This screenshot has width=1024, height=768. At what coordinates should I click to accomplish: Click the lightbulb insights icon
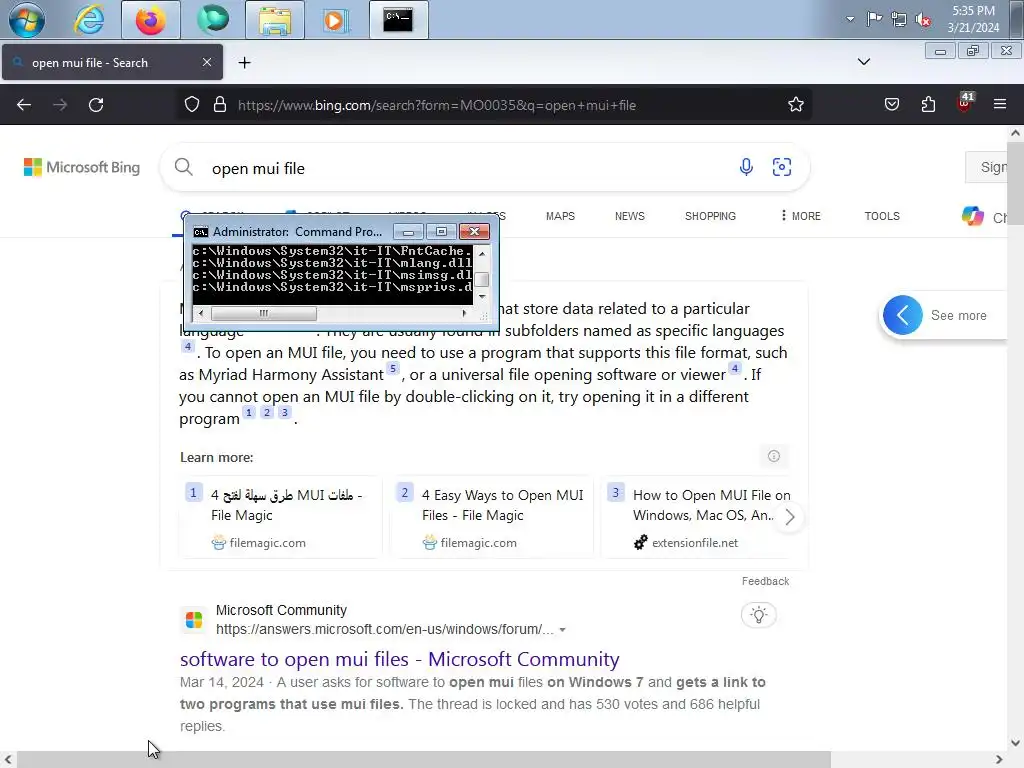coord(758,615)
